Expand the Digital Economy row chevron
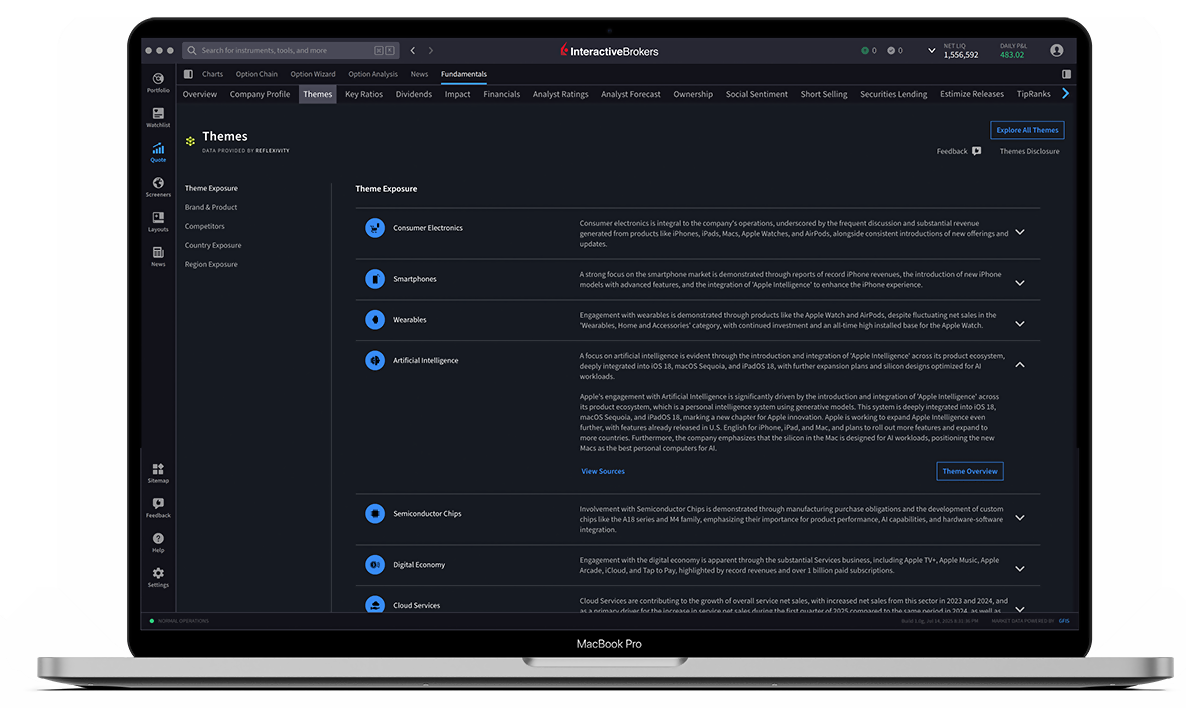 (1020, 569)
